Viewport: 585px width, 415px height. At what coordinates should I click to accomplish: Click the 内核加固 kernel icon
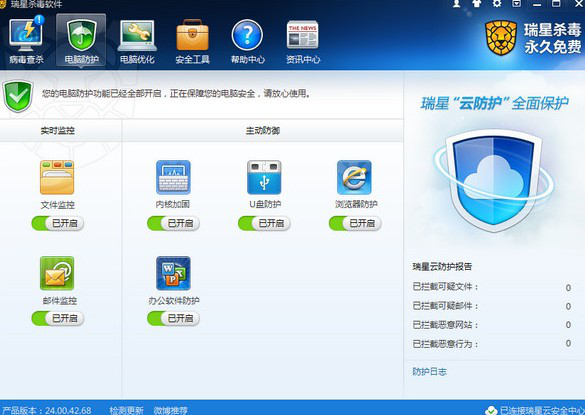pos(173,178)
